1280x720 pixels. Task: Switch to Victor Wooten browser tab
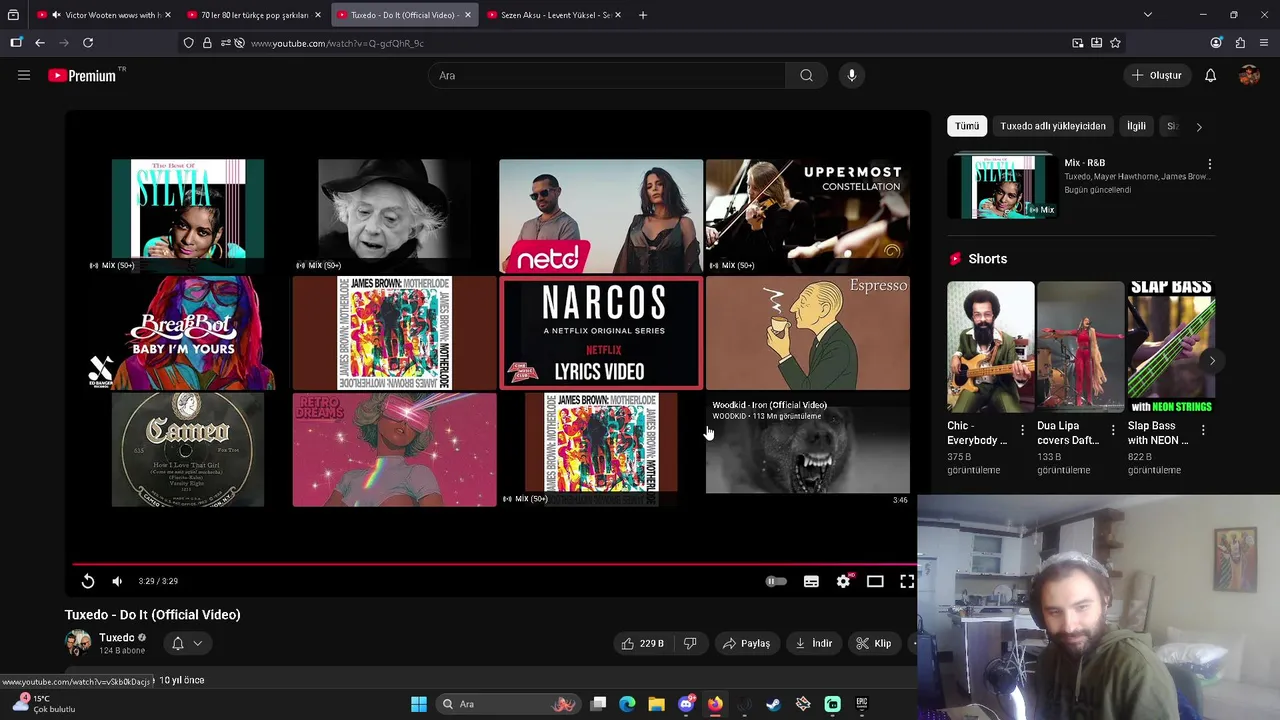click(x=102, y=15)
